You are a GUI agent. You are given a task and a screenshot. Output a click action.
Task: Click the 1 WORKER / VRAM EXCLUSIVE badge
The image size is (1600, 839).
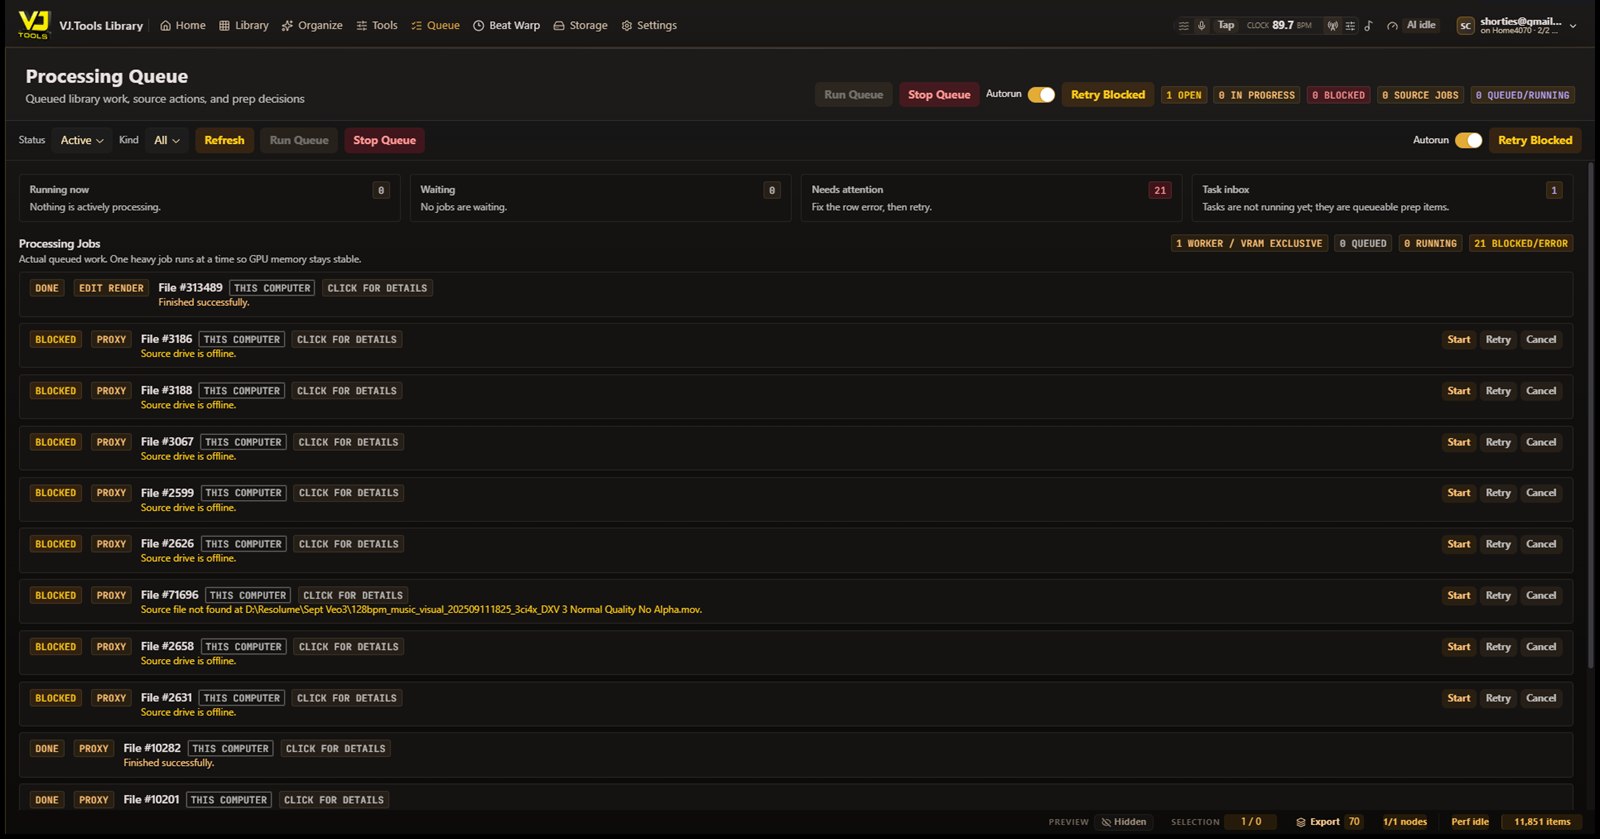point(1249,244)
